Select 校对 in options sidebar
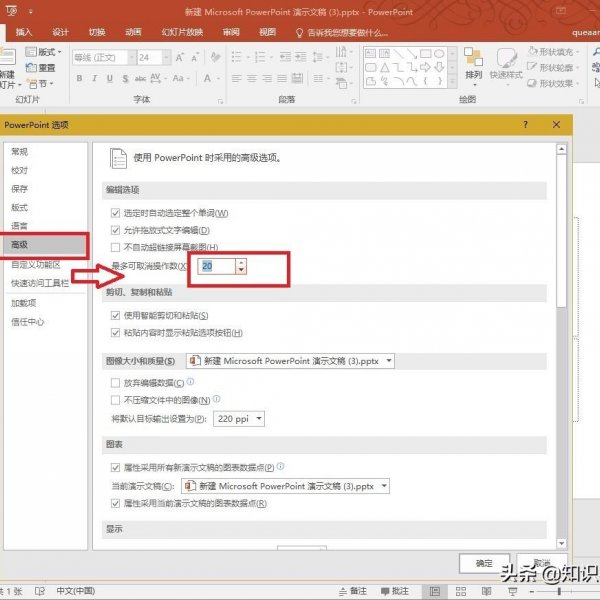This screenshot has width=600, height=600. coord(20,170)
